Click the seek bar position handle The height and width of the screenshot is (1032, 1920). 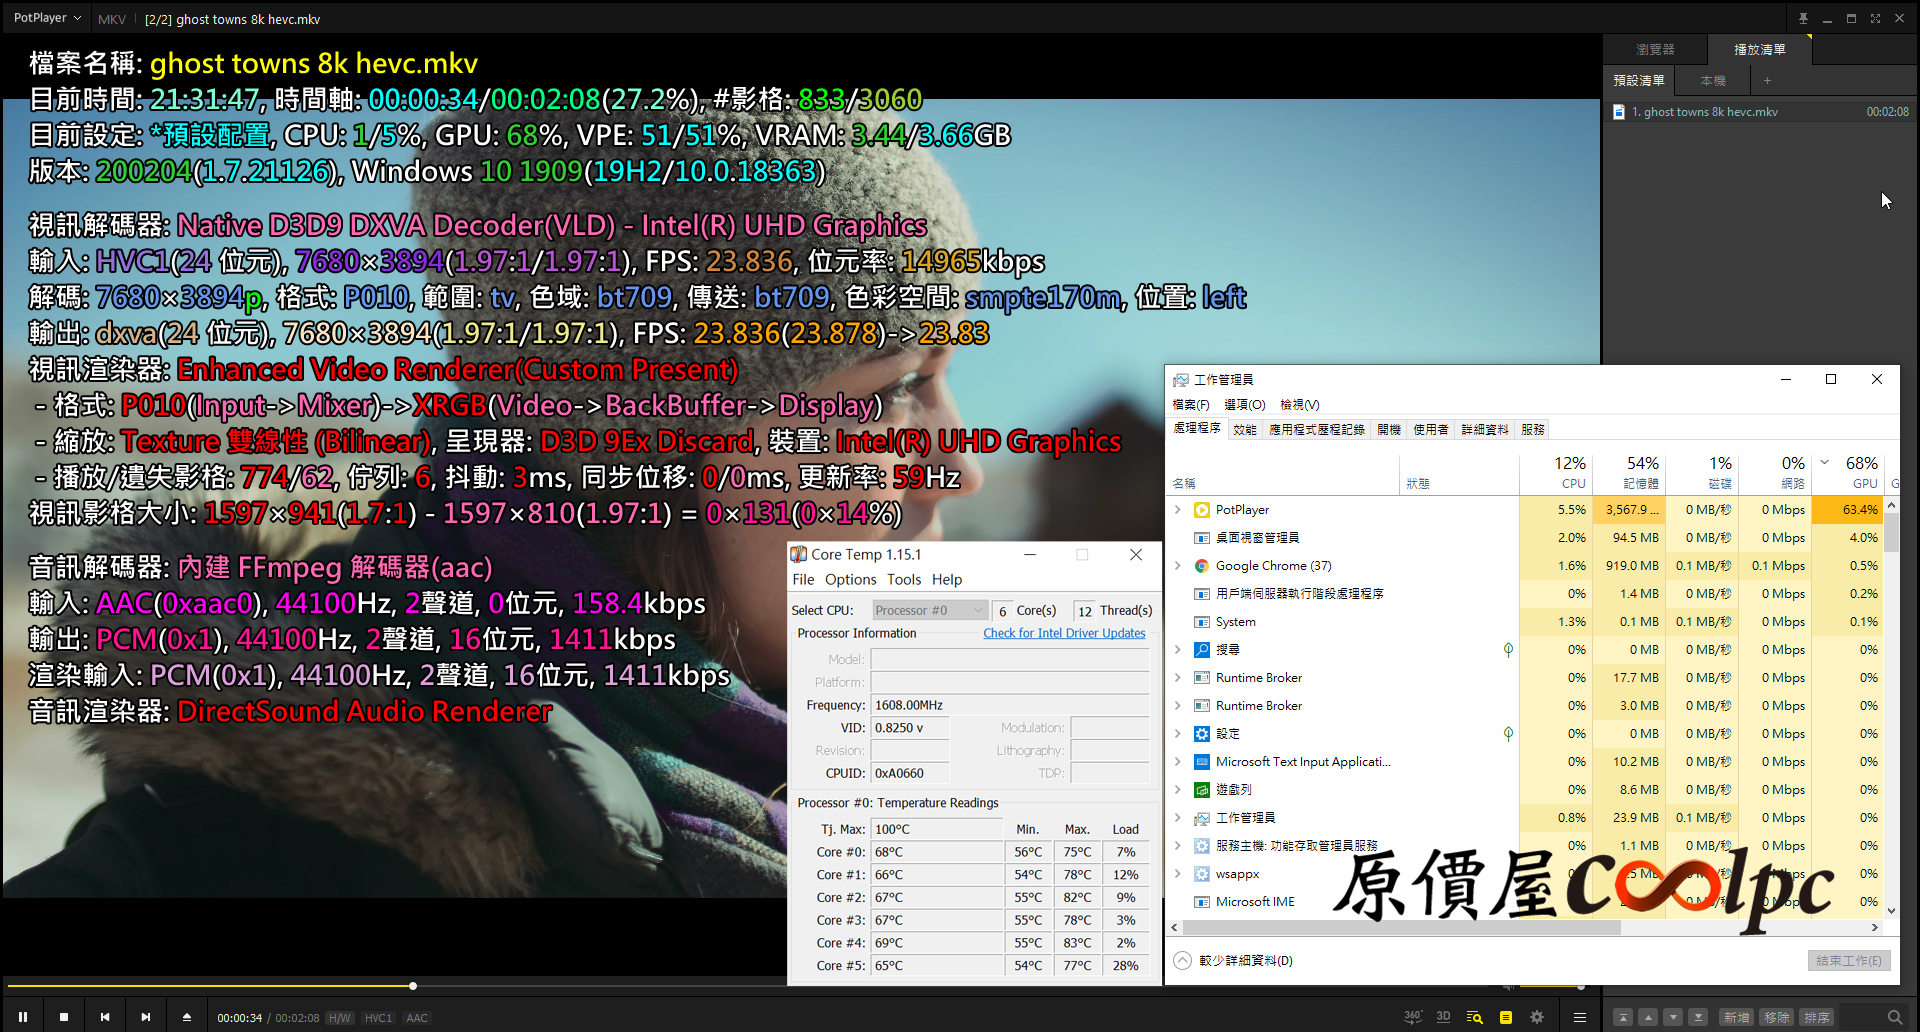pos(412,986)
